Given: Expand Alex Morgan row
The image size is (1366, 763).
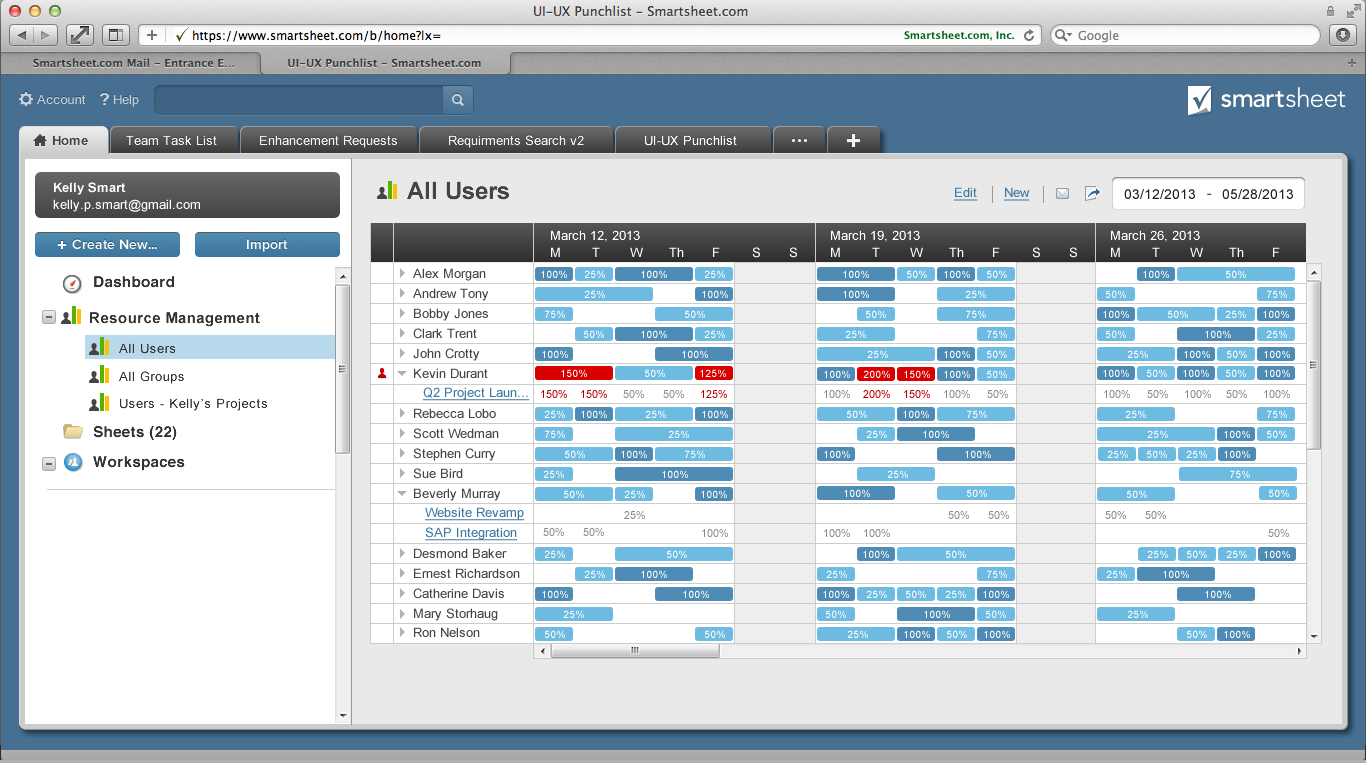Looking at the screenshot, I should [x=402, y=273].
